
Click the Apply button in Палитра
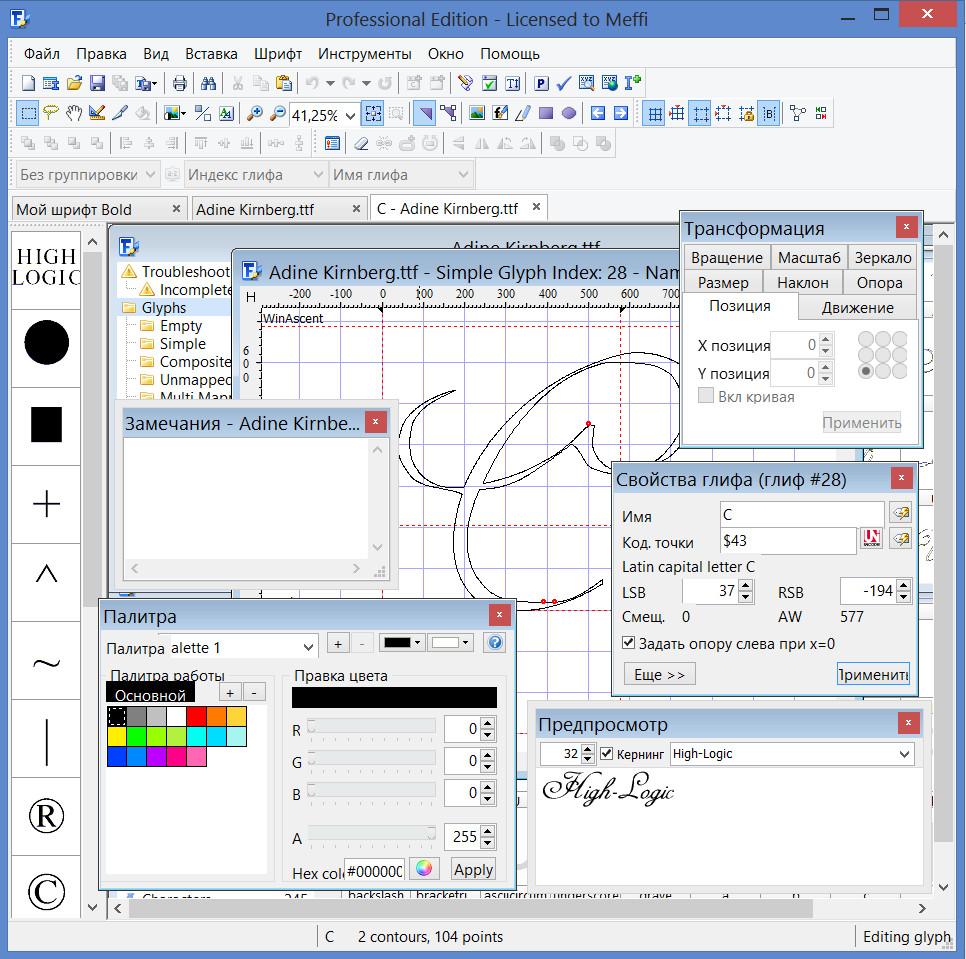(x=473, y=869)
